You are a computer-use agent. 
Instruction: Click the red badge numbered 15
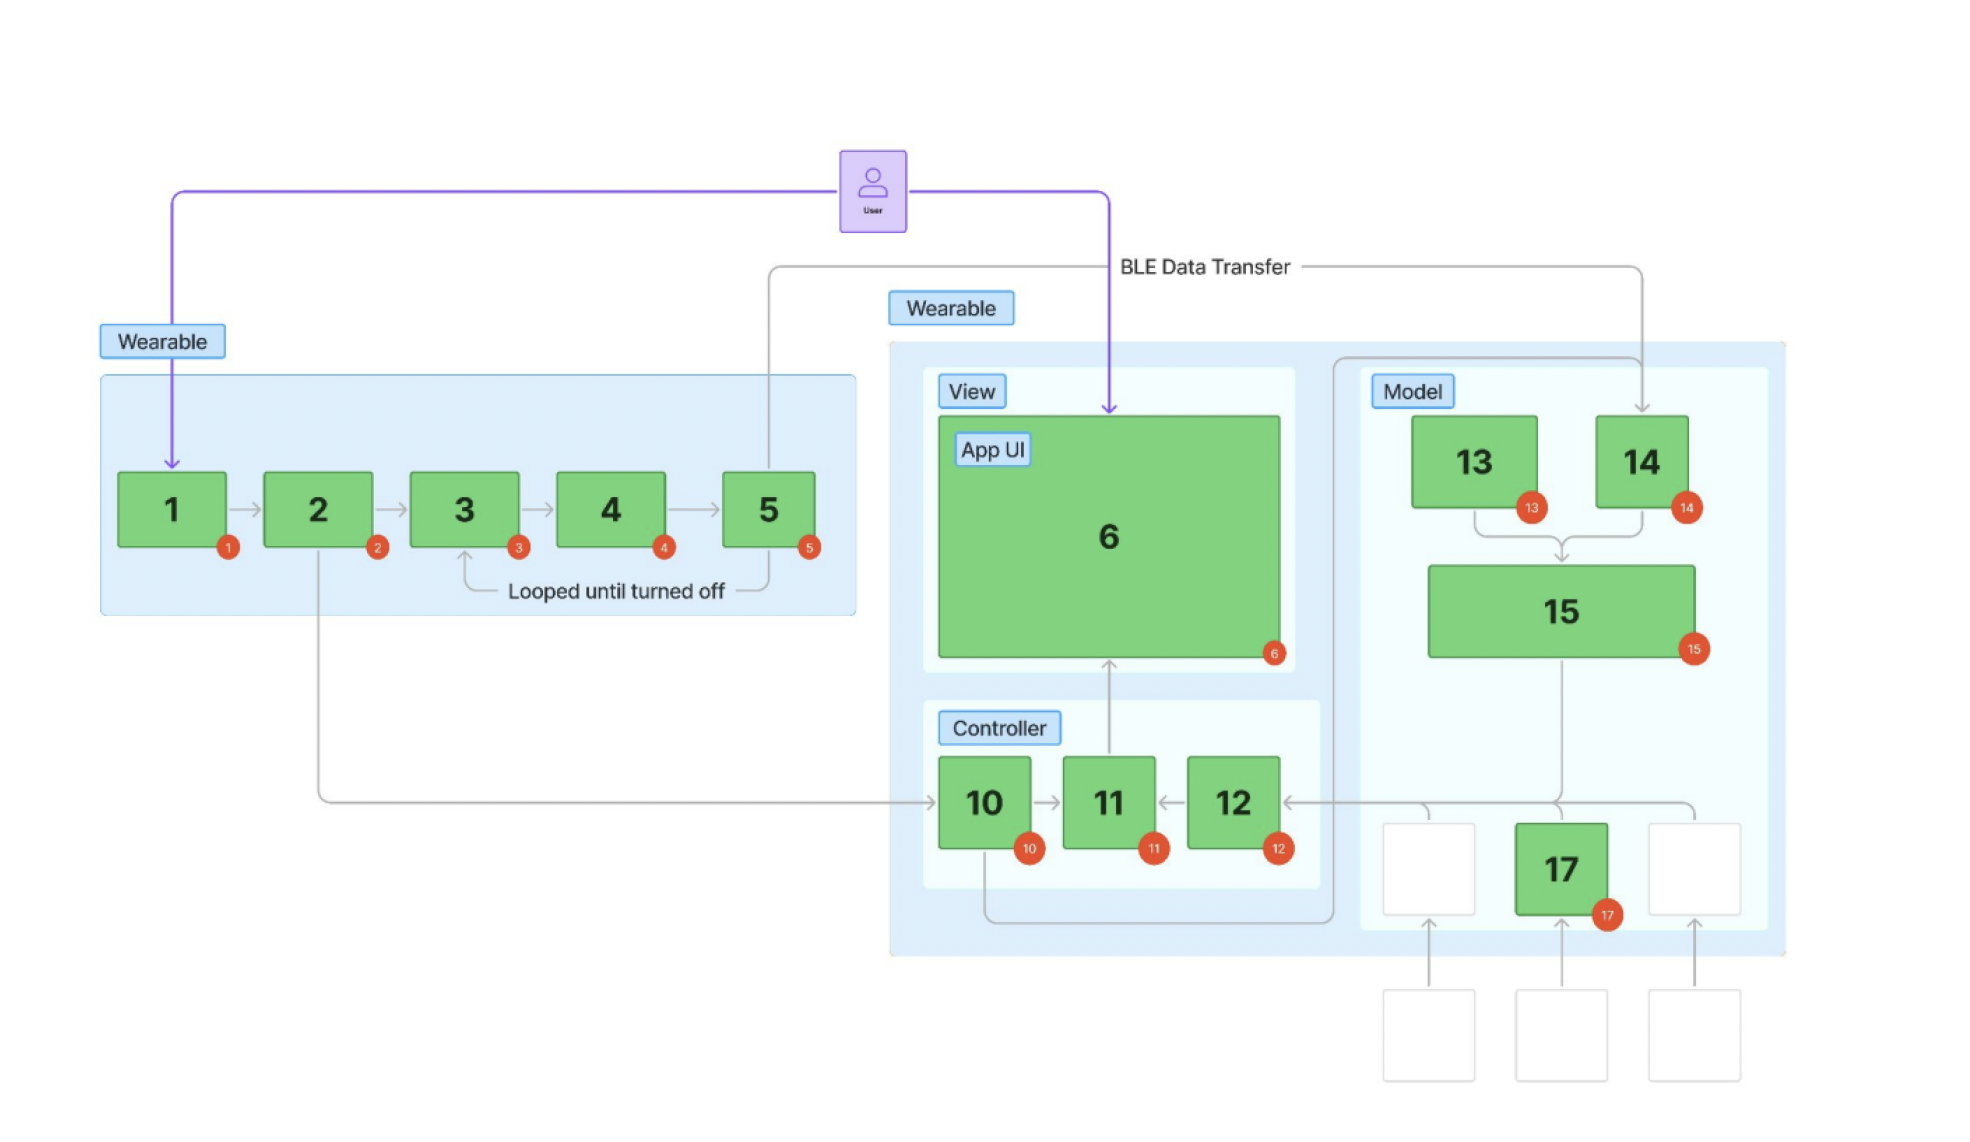[1693, 648]
